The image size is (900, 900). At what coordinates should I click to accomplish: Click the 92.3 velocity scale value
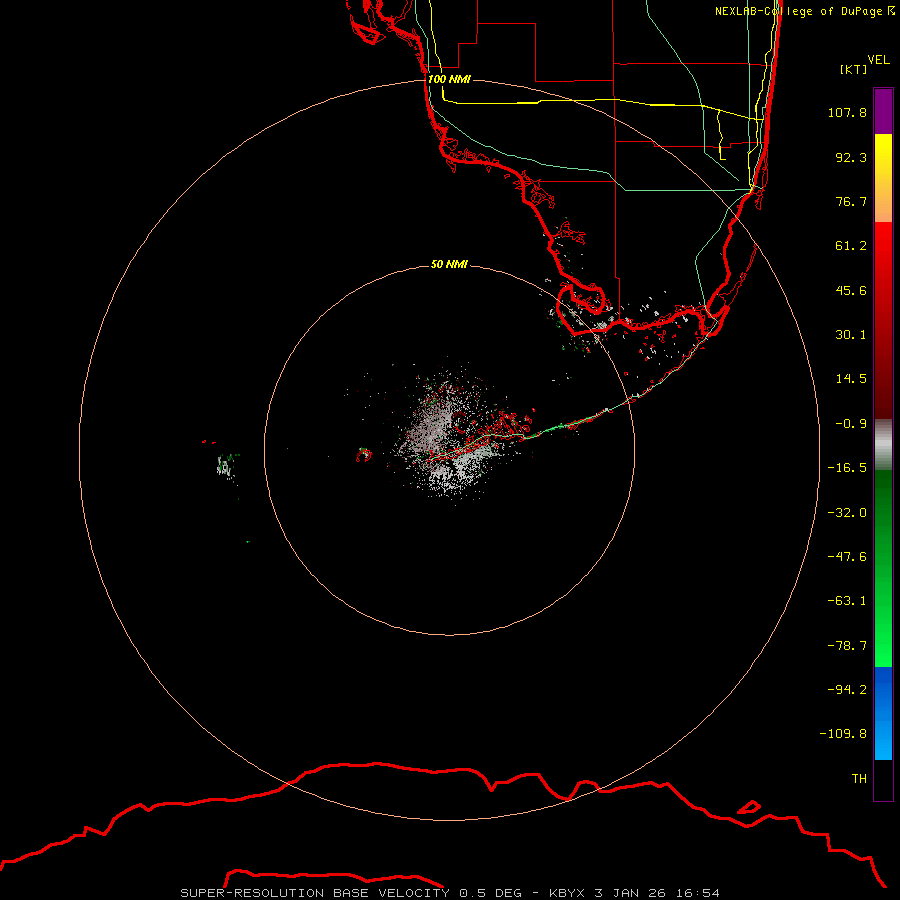[x=851, y=157]
